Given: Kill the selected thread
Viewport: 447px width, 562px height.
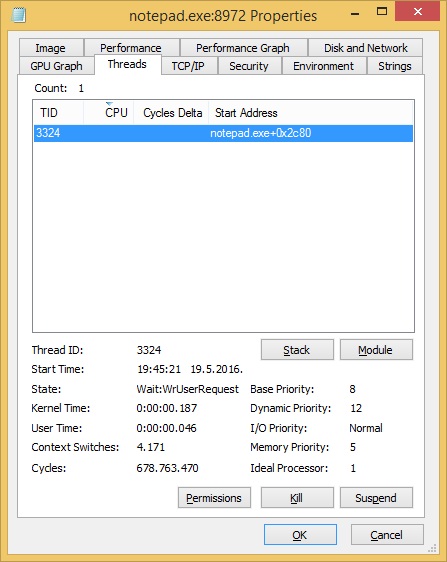Looking at the screenshot, I should tap(297, 498).
